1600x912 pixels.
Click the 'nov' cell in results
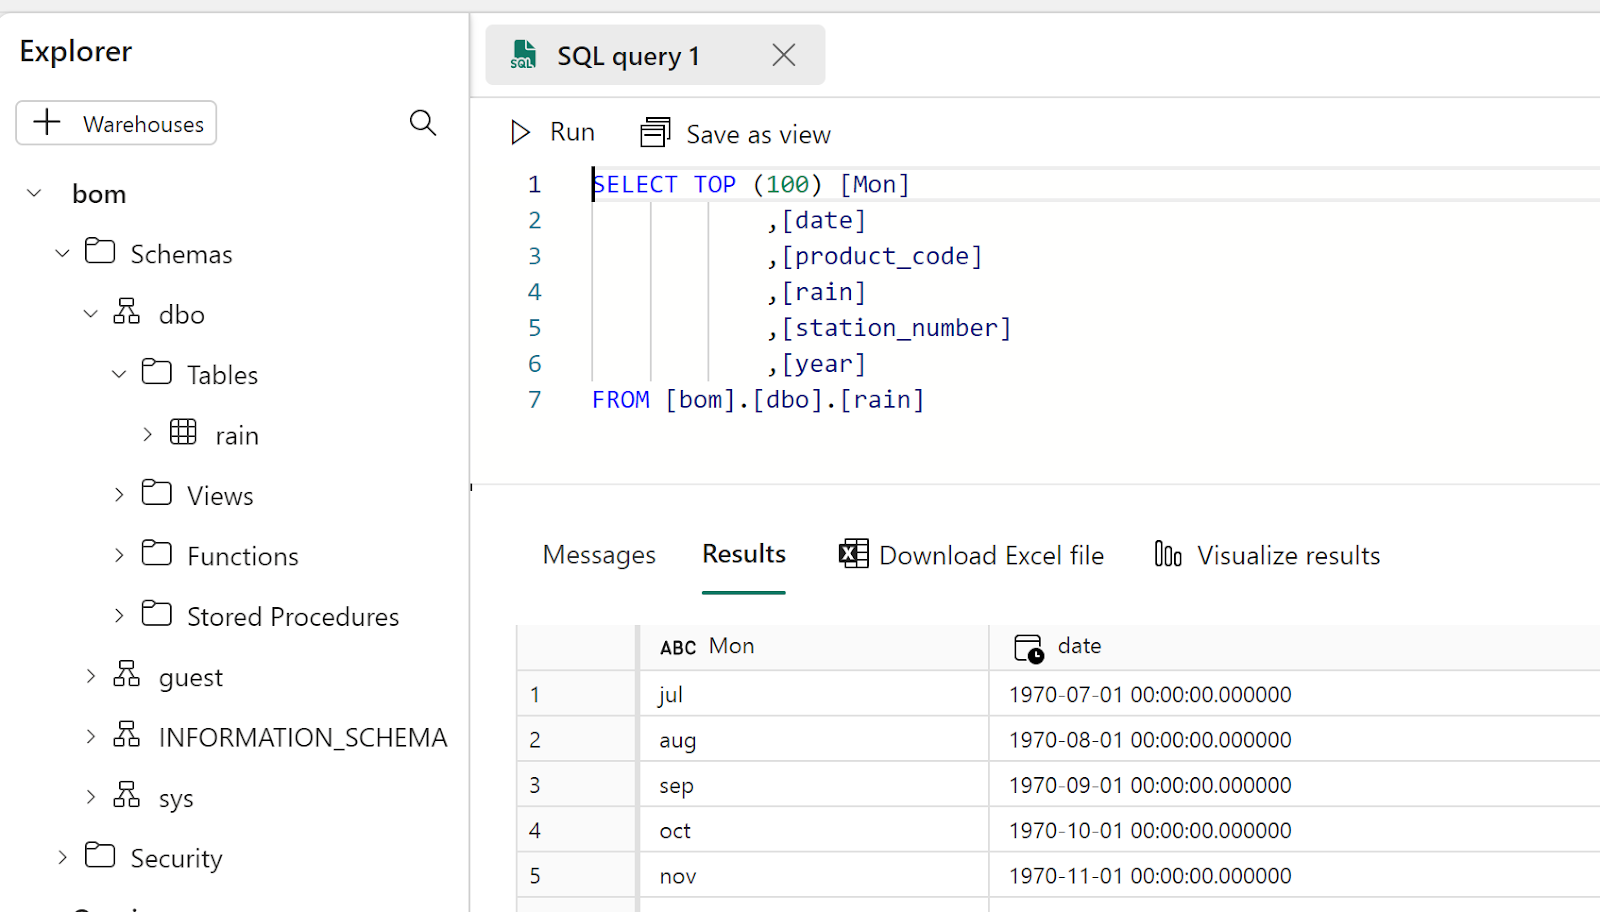click(x=814, y=876)
